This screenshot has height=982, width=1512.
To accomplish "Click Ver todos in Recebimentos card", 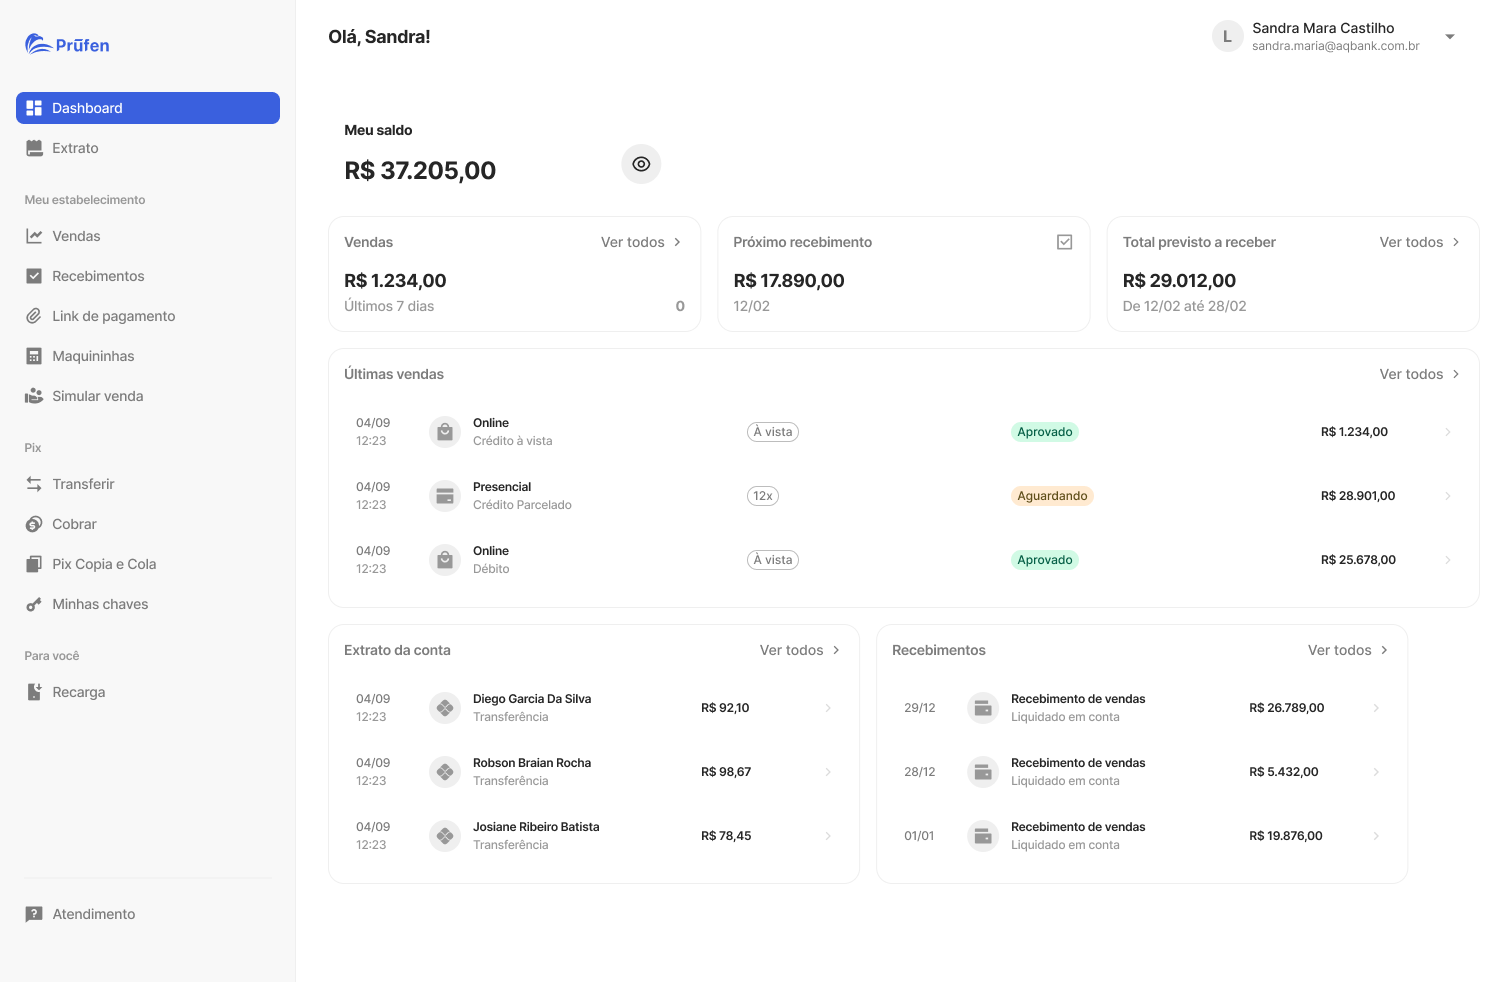I will click(x=1348, y=650).
